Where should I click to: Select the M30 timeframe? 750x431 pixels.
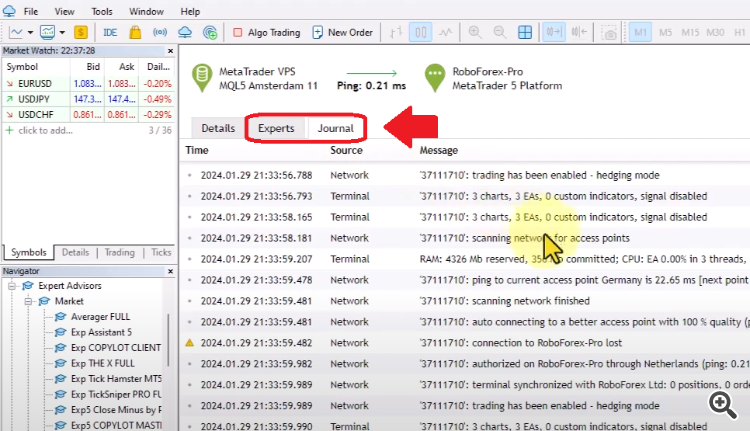click(x=715, y=33)
